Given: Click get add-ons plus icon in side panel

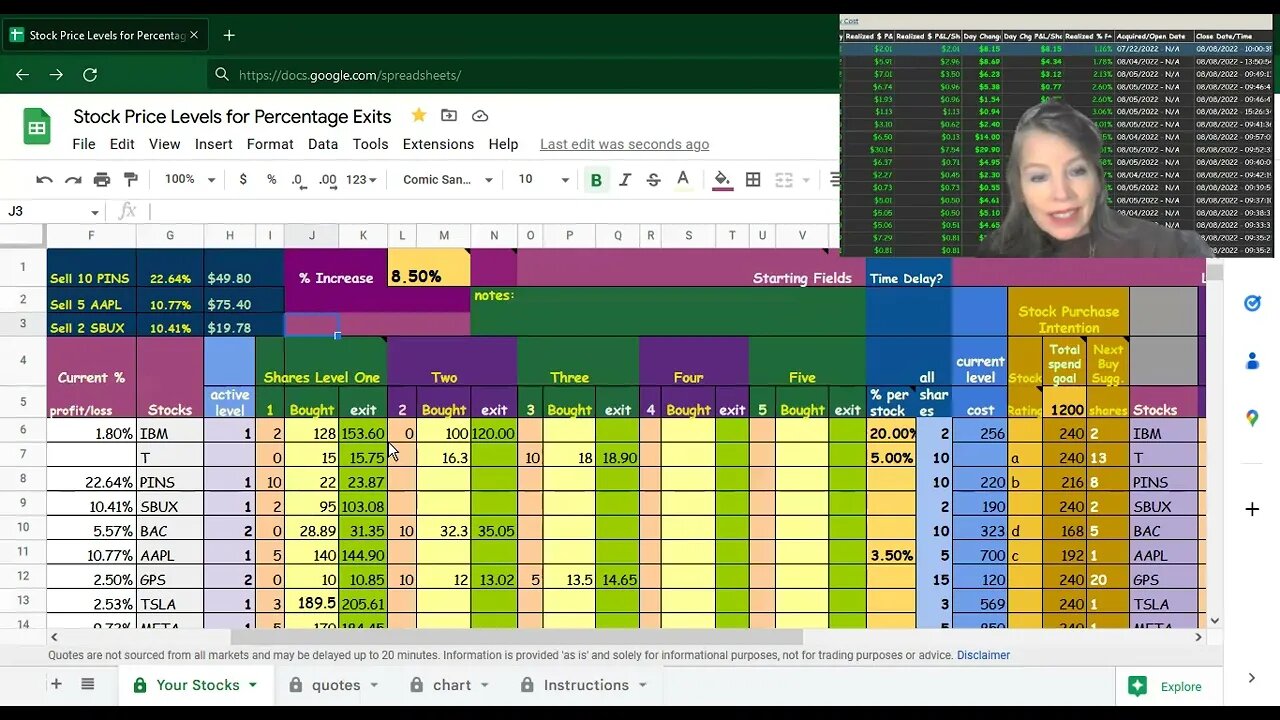Looking at the screenshot, I should point(1252,510).
